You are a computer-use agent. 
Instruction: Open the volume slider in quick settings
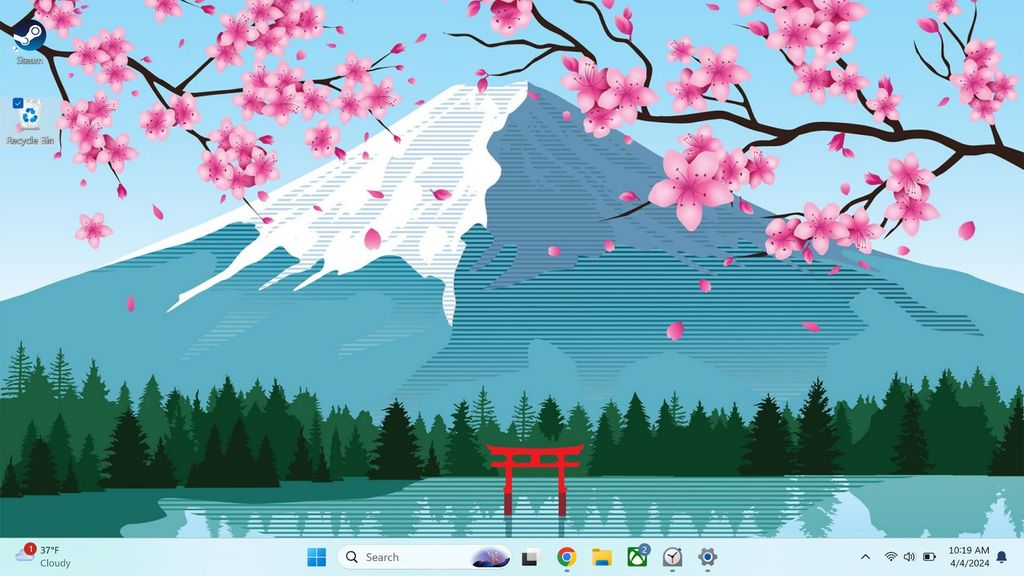click(908, 556)
